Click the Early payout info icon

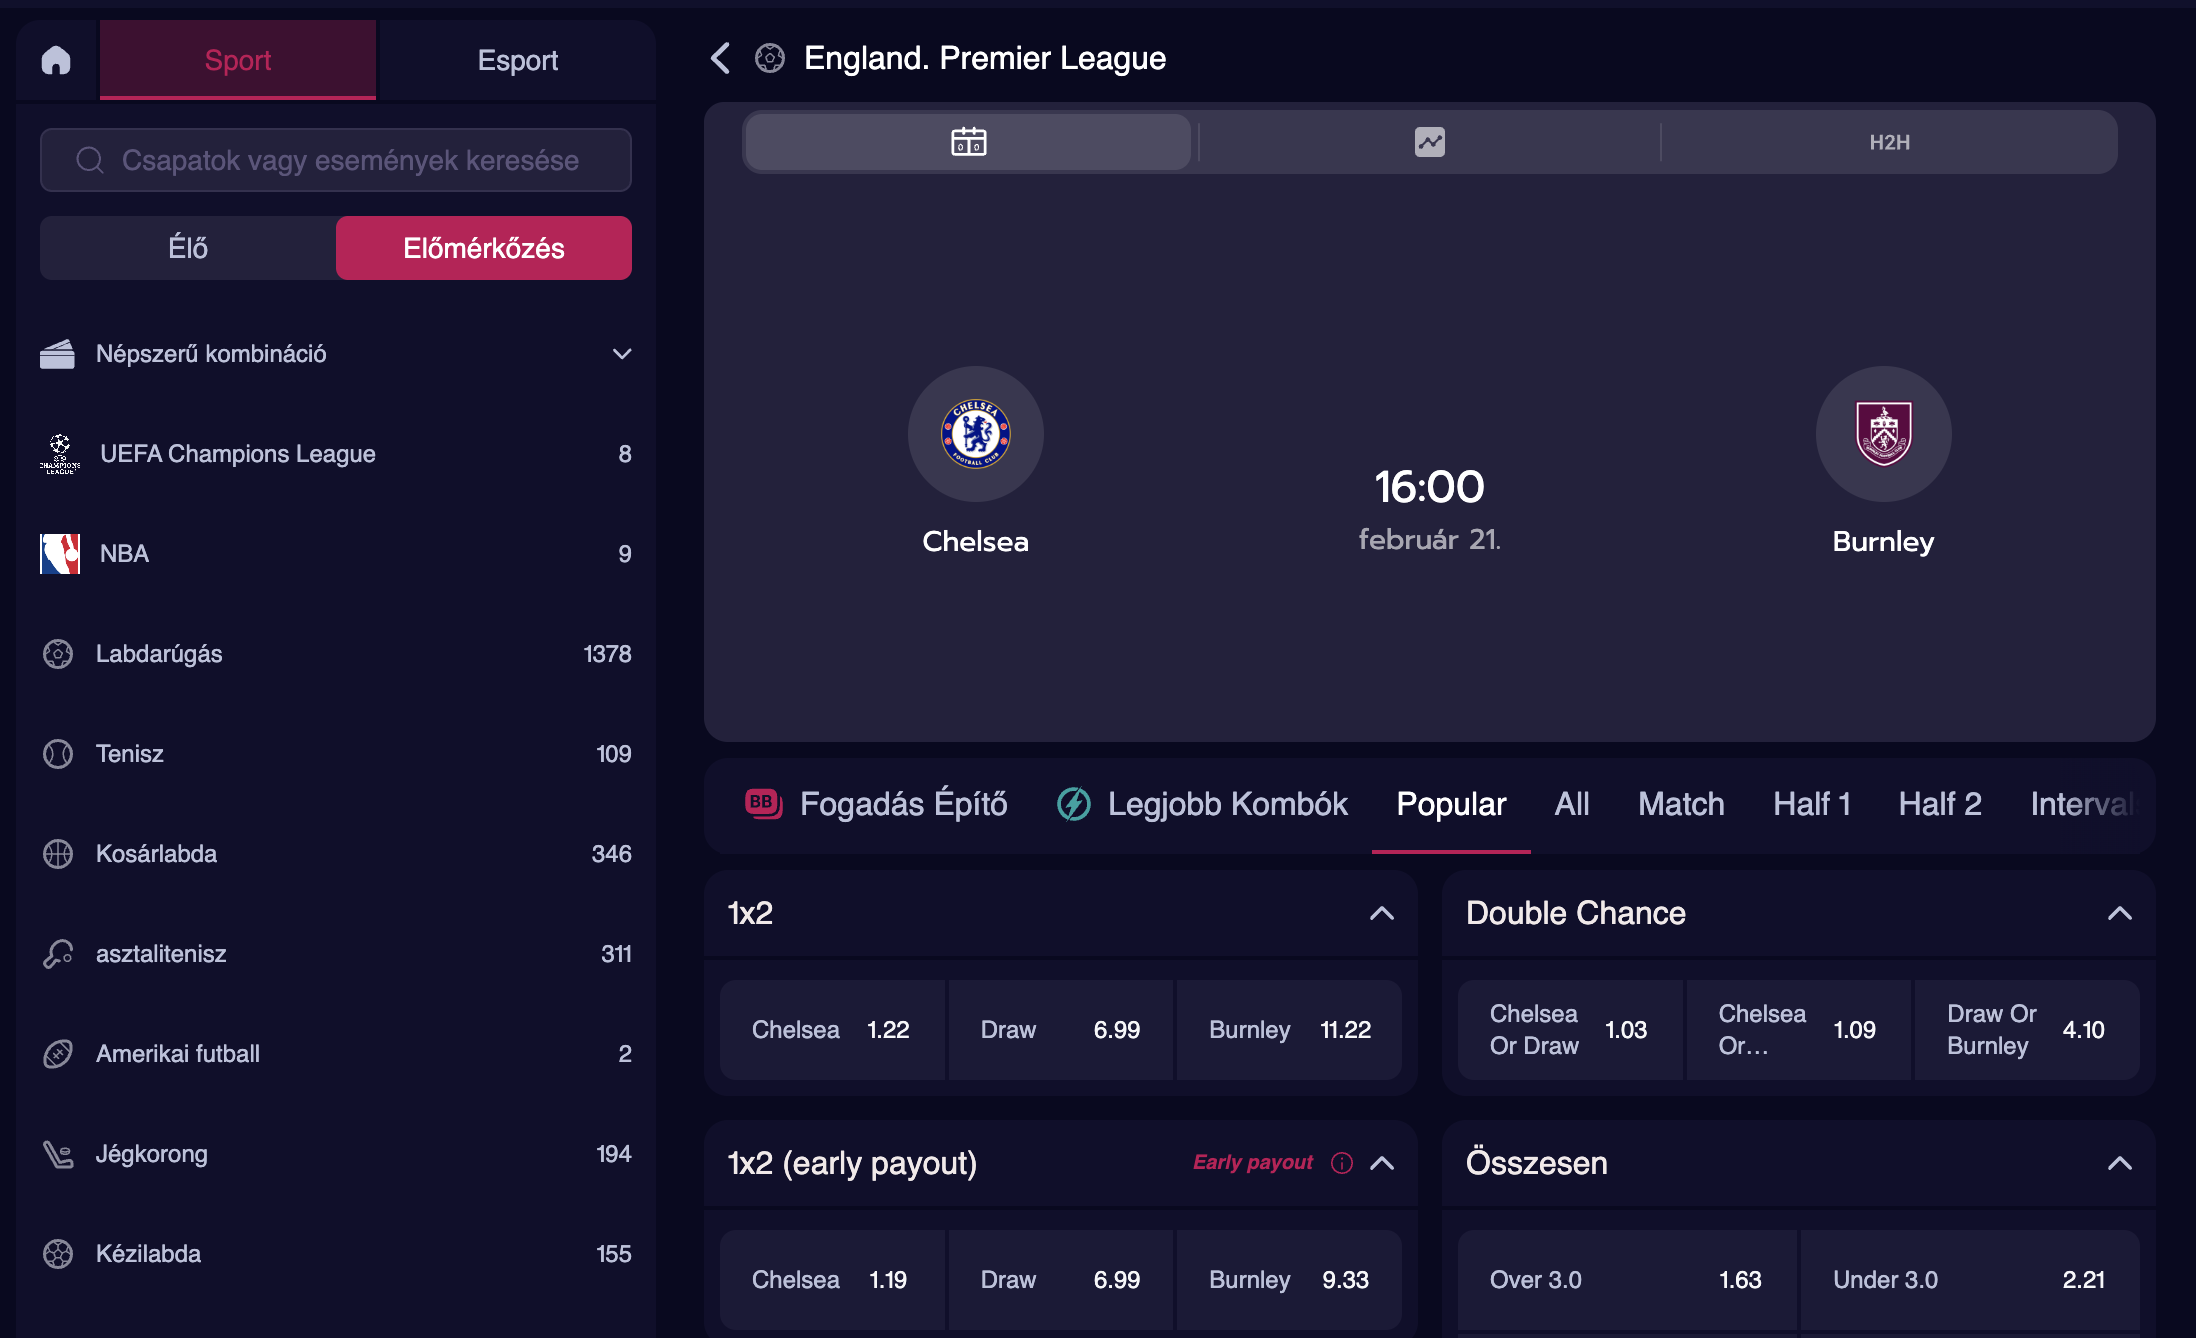click(1342, 1162)
